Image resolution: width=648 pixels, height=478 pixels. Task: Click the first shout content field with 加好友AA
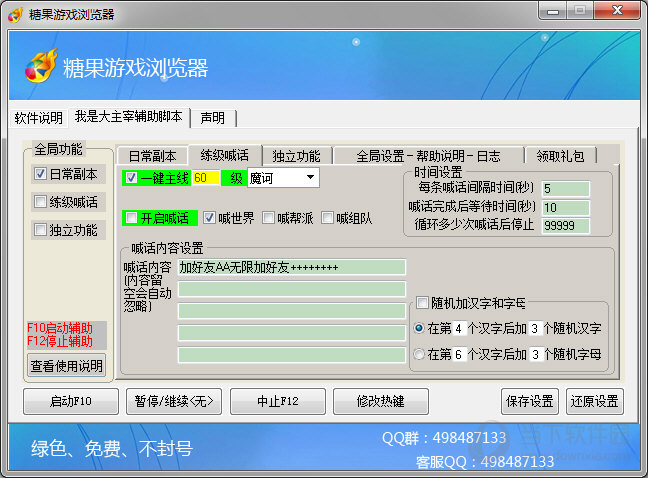click(292, 267)
